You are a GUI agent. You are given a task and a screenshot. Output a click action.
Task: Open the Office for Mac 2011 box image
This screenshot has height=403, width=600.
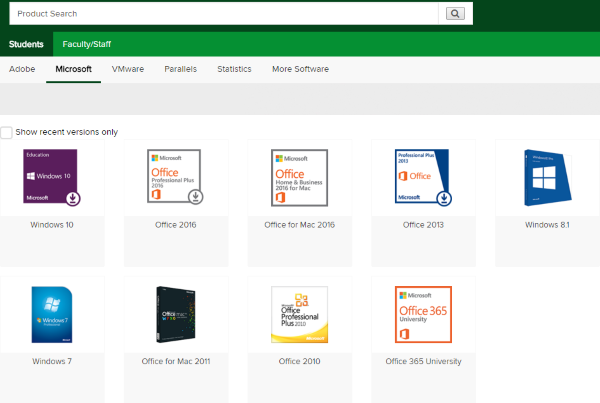(x=176, y=315)
